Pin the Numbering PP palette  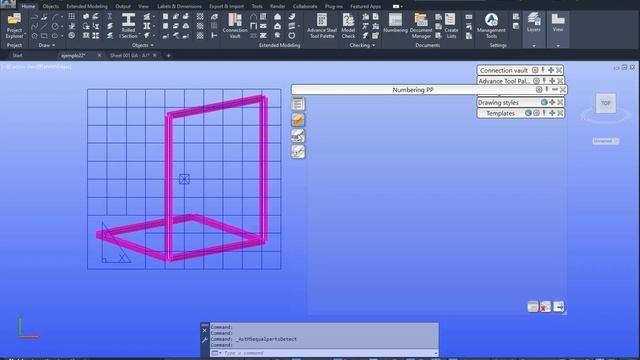point(547,89)
